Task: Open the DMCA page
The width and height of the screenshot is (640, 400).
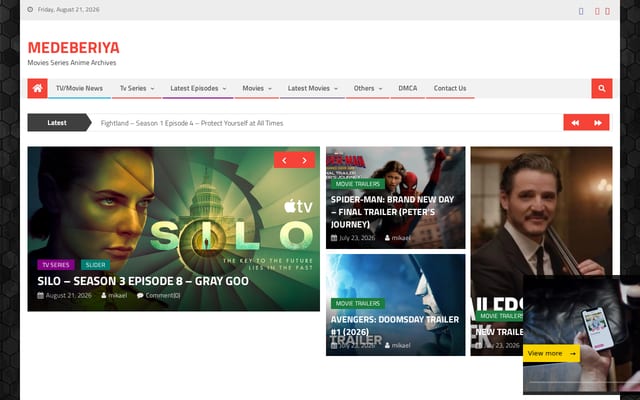Action: (408, 88)
